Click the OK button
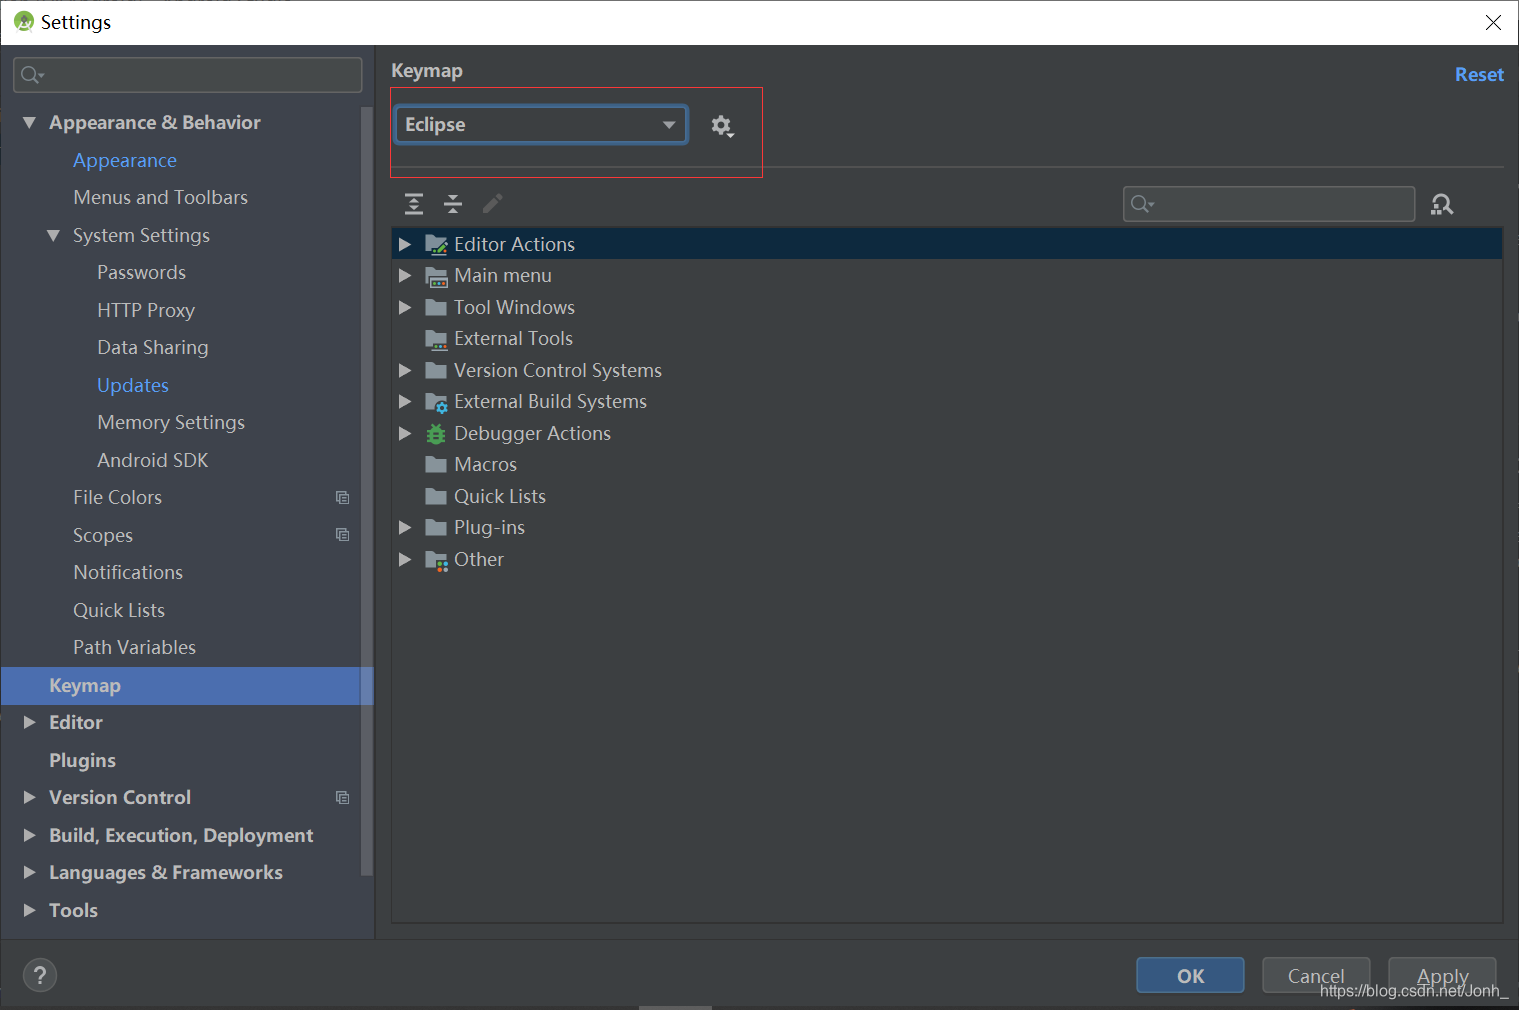This screenshot has height=1010, width=1519. coord(1190,975)
